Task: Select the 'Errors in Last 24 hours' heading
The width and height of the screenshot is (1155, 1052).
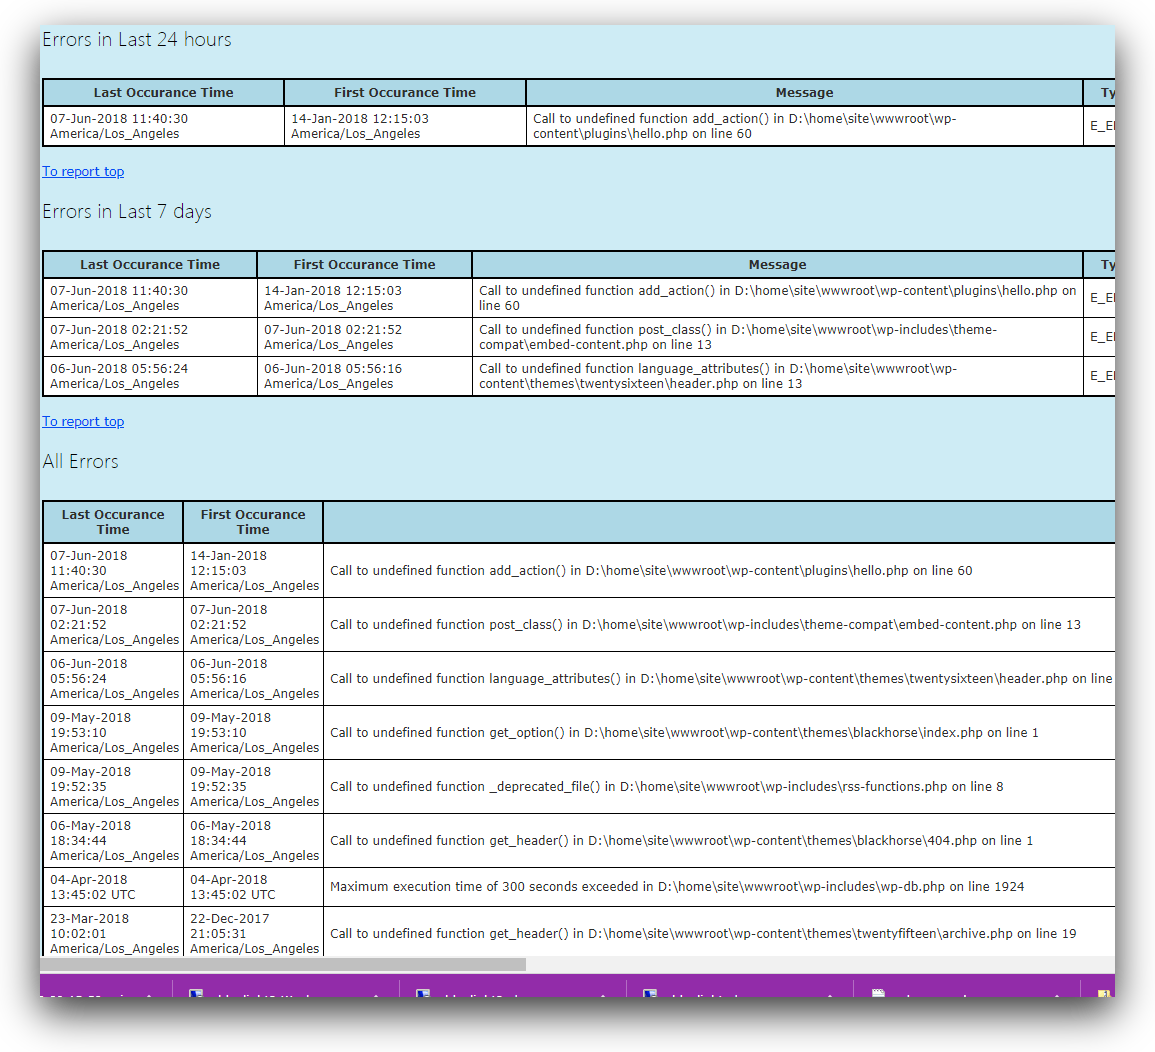Action: [137, 40]
